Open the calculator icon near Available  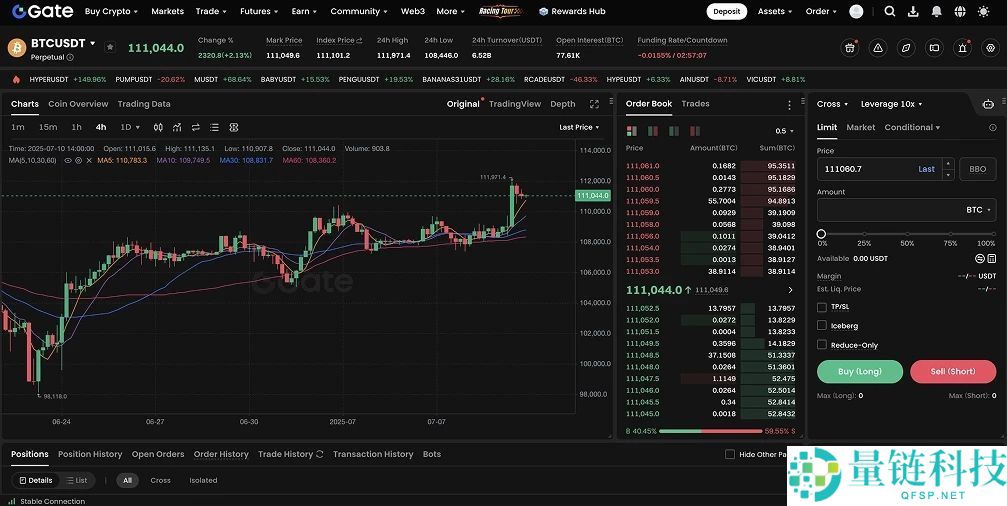(x=992, y=258)
